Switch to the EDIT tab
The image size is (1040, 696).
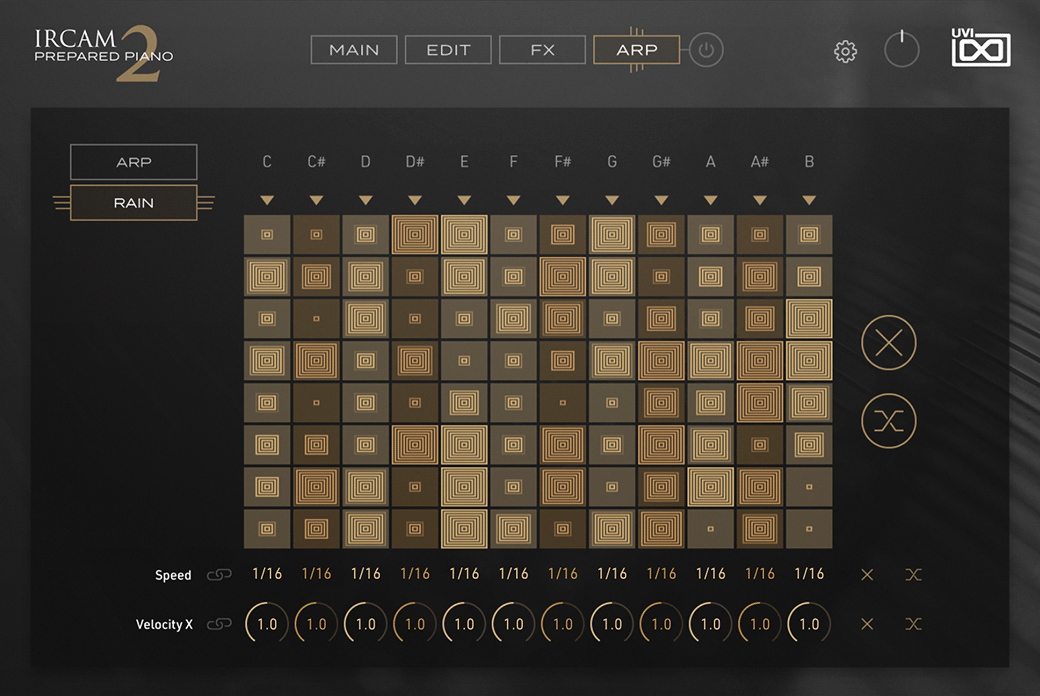tap(448, 50)
